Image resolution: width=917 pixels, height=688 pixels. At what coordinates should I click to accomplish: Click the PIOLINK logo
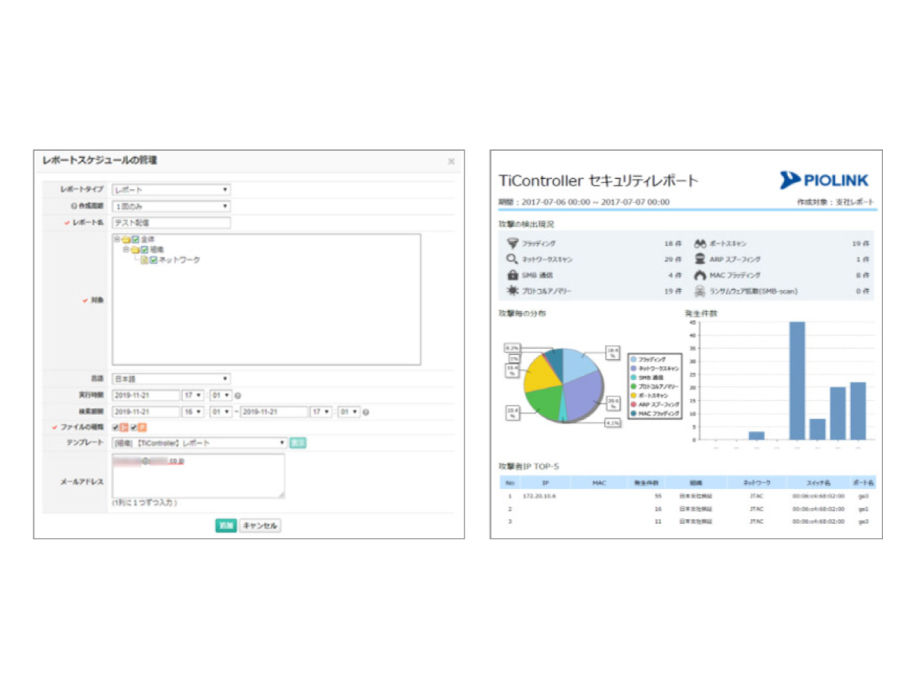(x=823, y=180)
